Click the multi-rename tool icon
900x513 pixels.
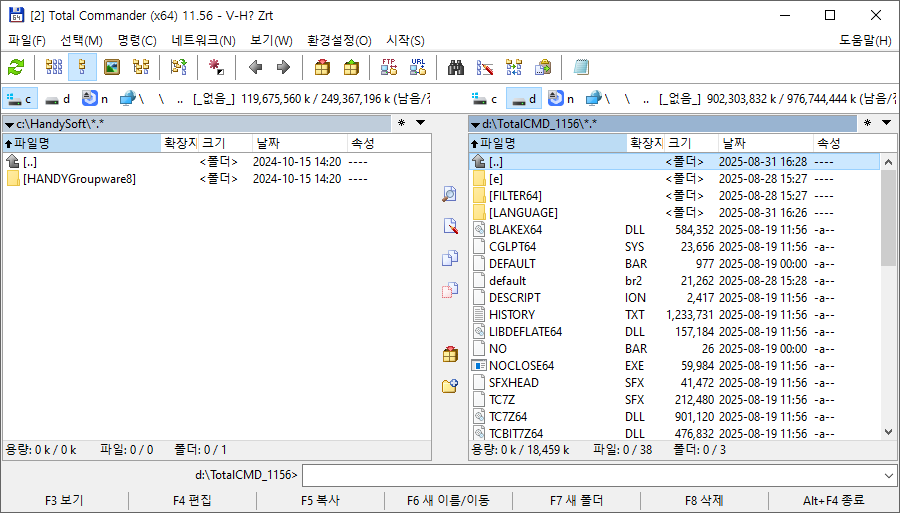tap(485, 67)
